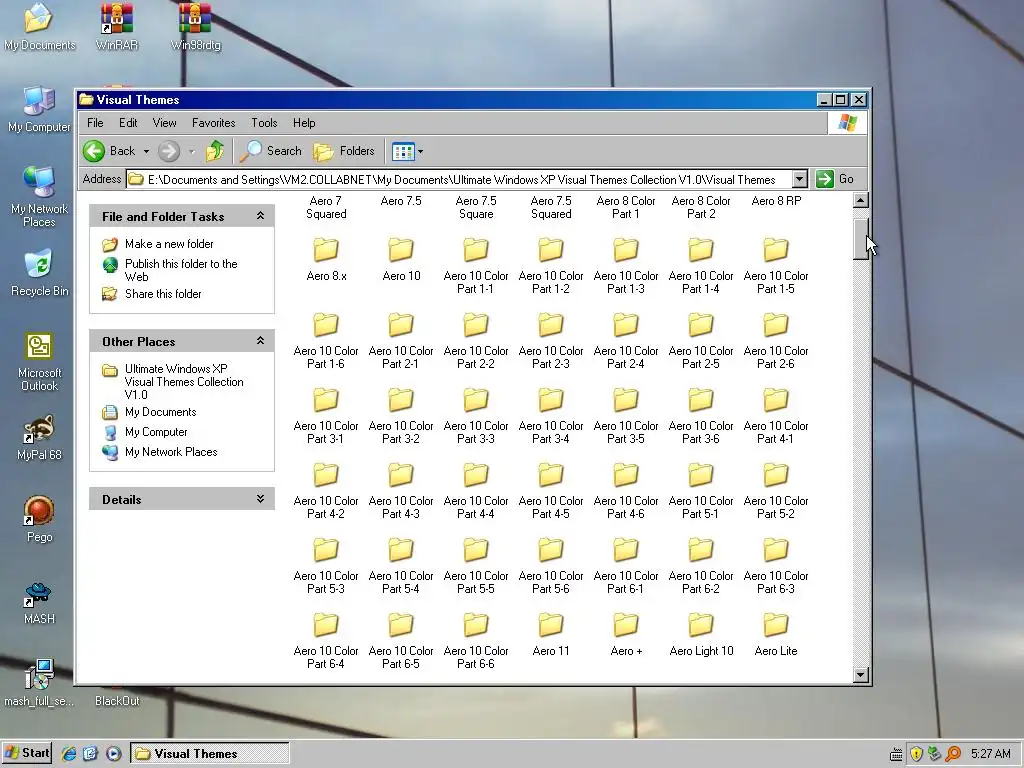Select the Aero 10 Color Part 1-5 folder
Screen dimensions: 1024x768
pos(776,266)
